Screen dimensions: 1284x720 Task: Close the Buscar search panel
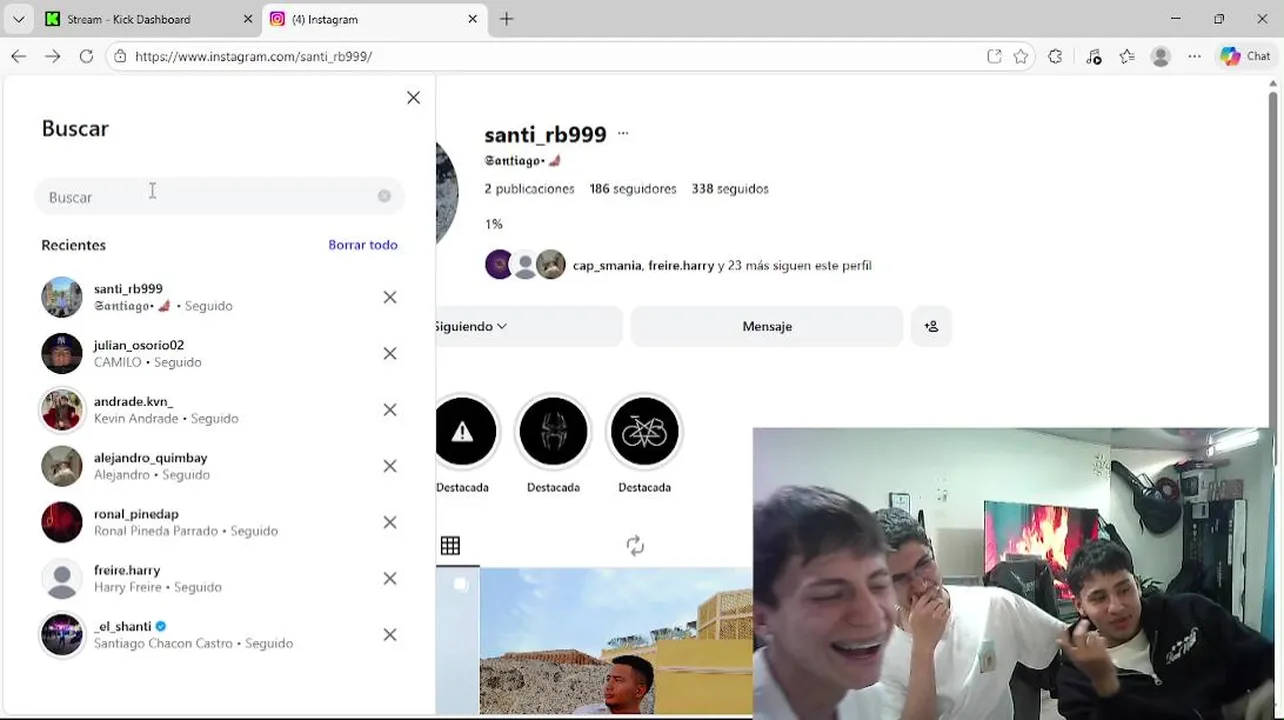coord(413,98)
